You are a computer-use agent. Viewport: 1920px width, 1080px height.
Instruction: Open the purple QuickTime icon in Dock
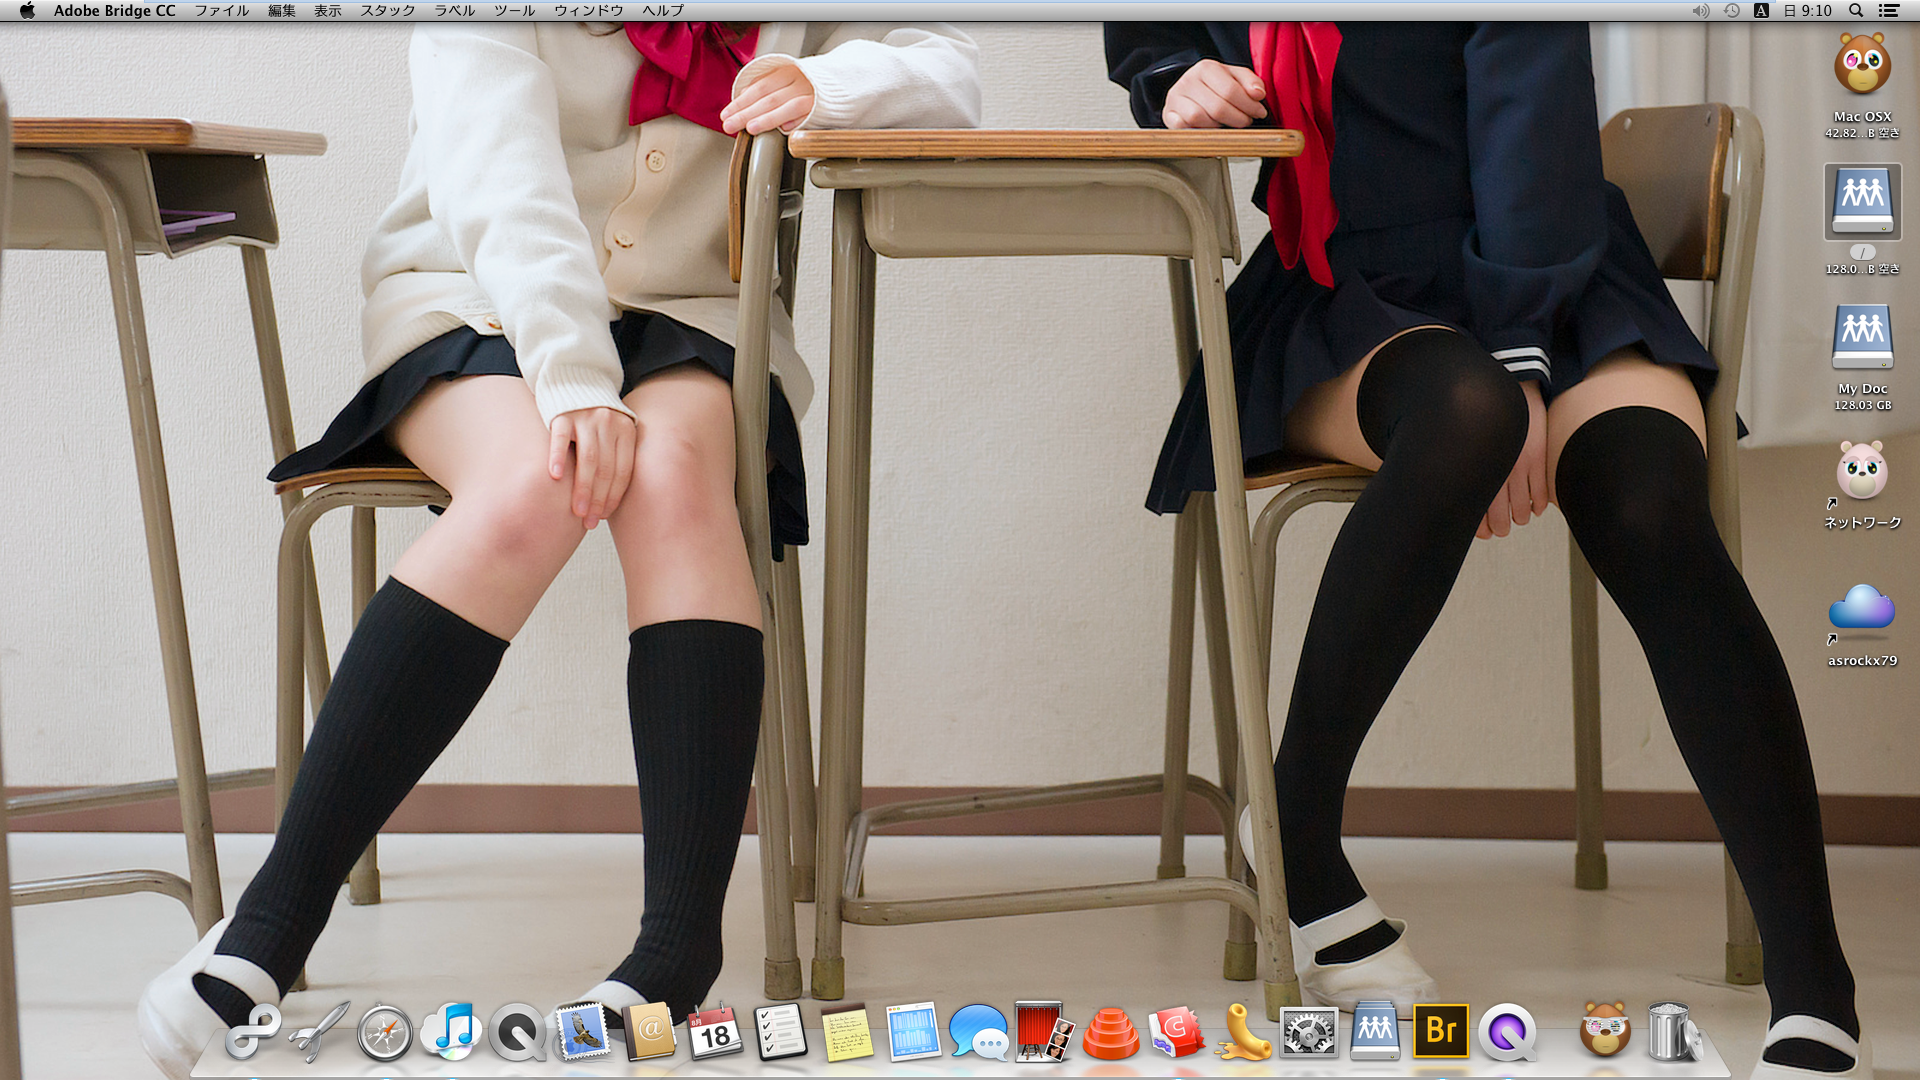[x=1507, y=1032]
